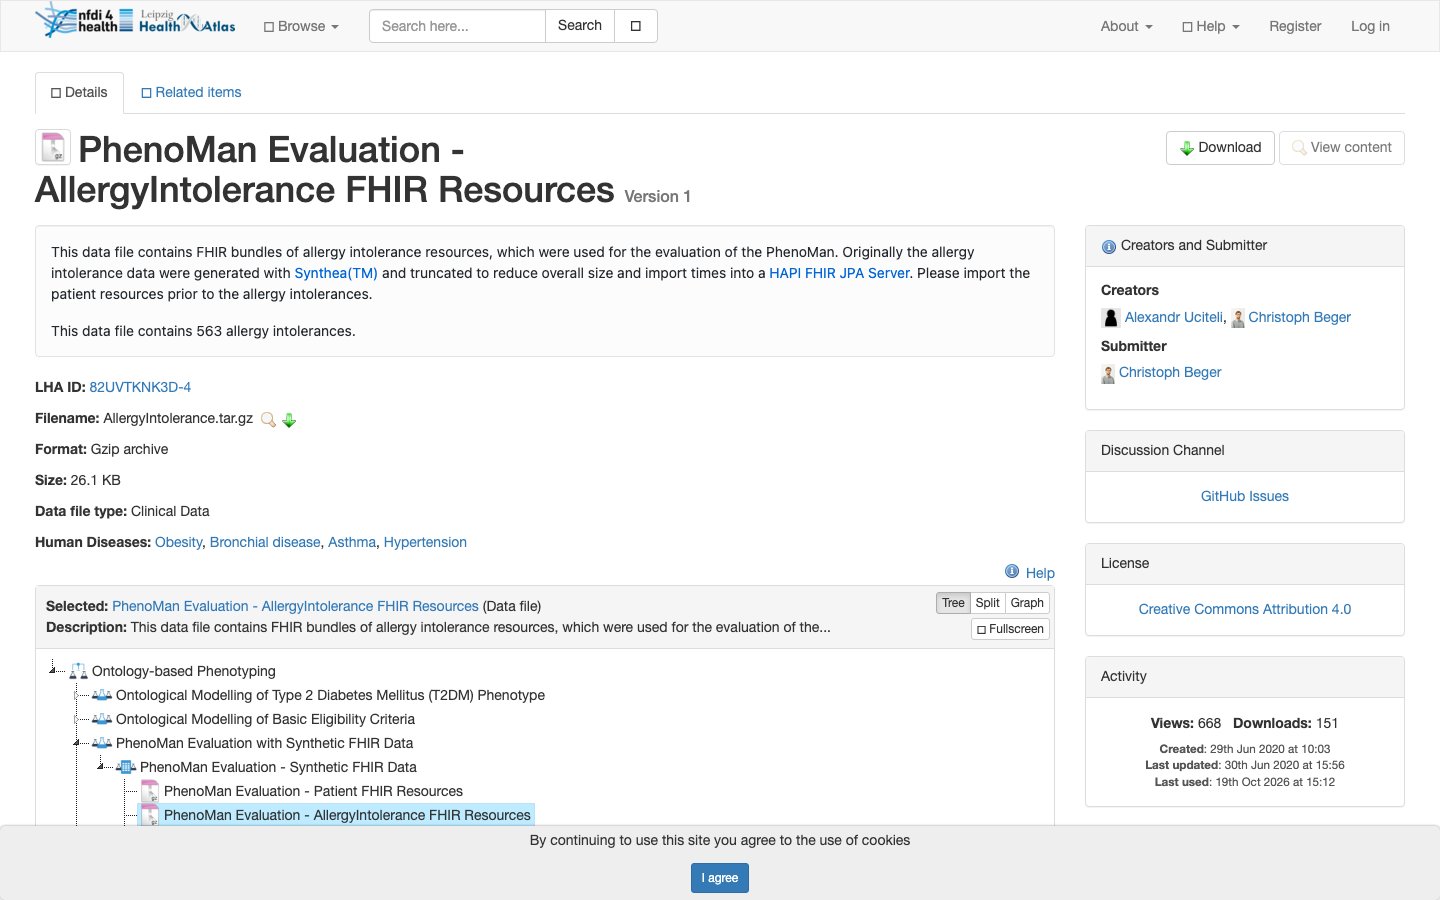Viewport: 1440px width, 900px height.
Task: Collapse the PhenoMan Evaluation - Synthetic FHIR Data node
Action: pyautogui.click(x=101, y=767)
